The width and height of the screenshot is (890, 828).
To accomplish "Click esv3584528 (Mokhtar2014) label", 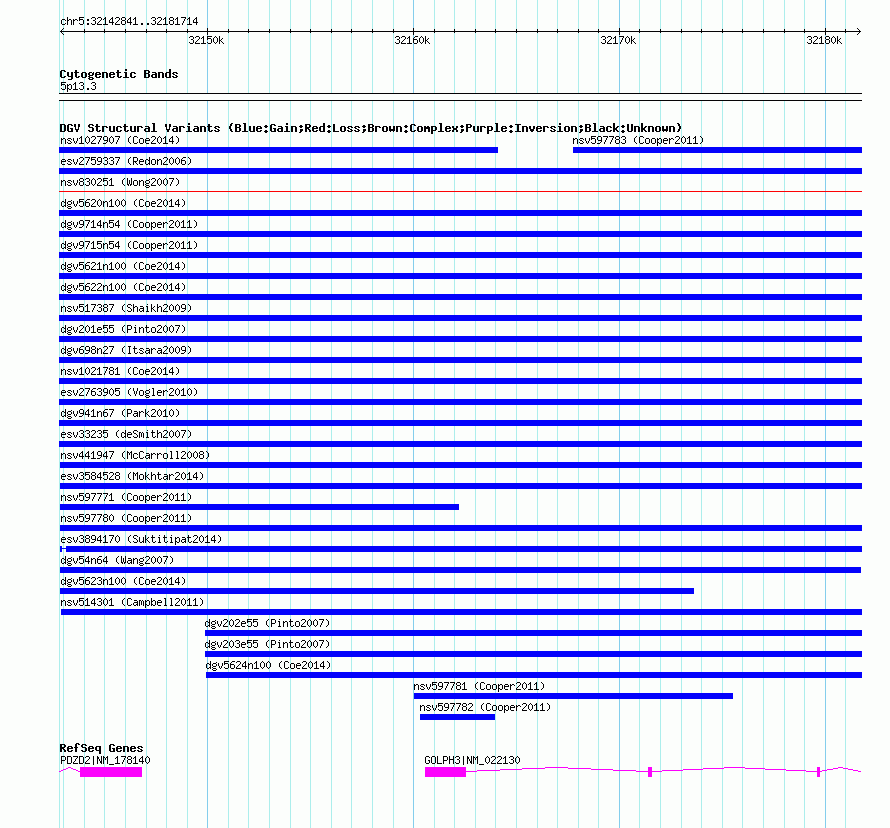I will [132, 476].
